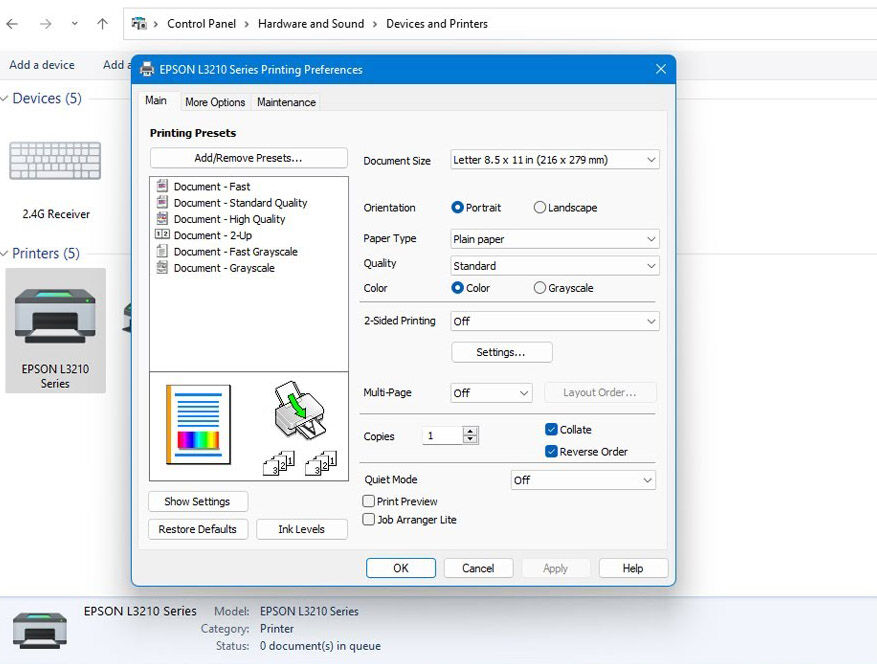Click Devices and Printers breadcrumb
The image size is (877, 664).
[437, 23]
